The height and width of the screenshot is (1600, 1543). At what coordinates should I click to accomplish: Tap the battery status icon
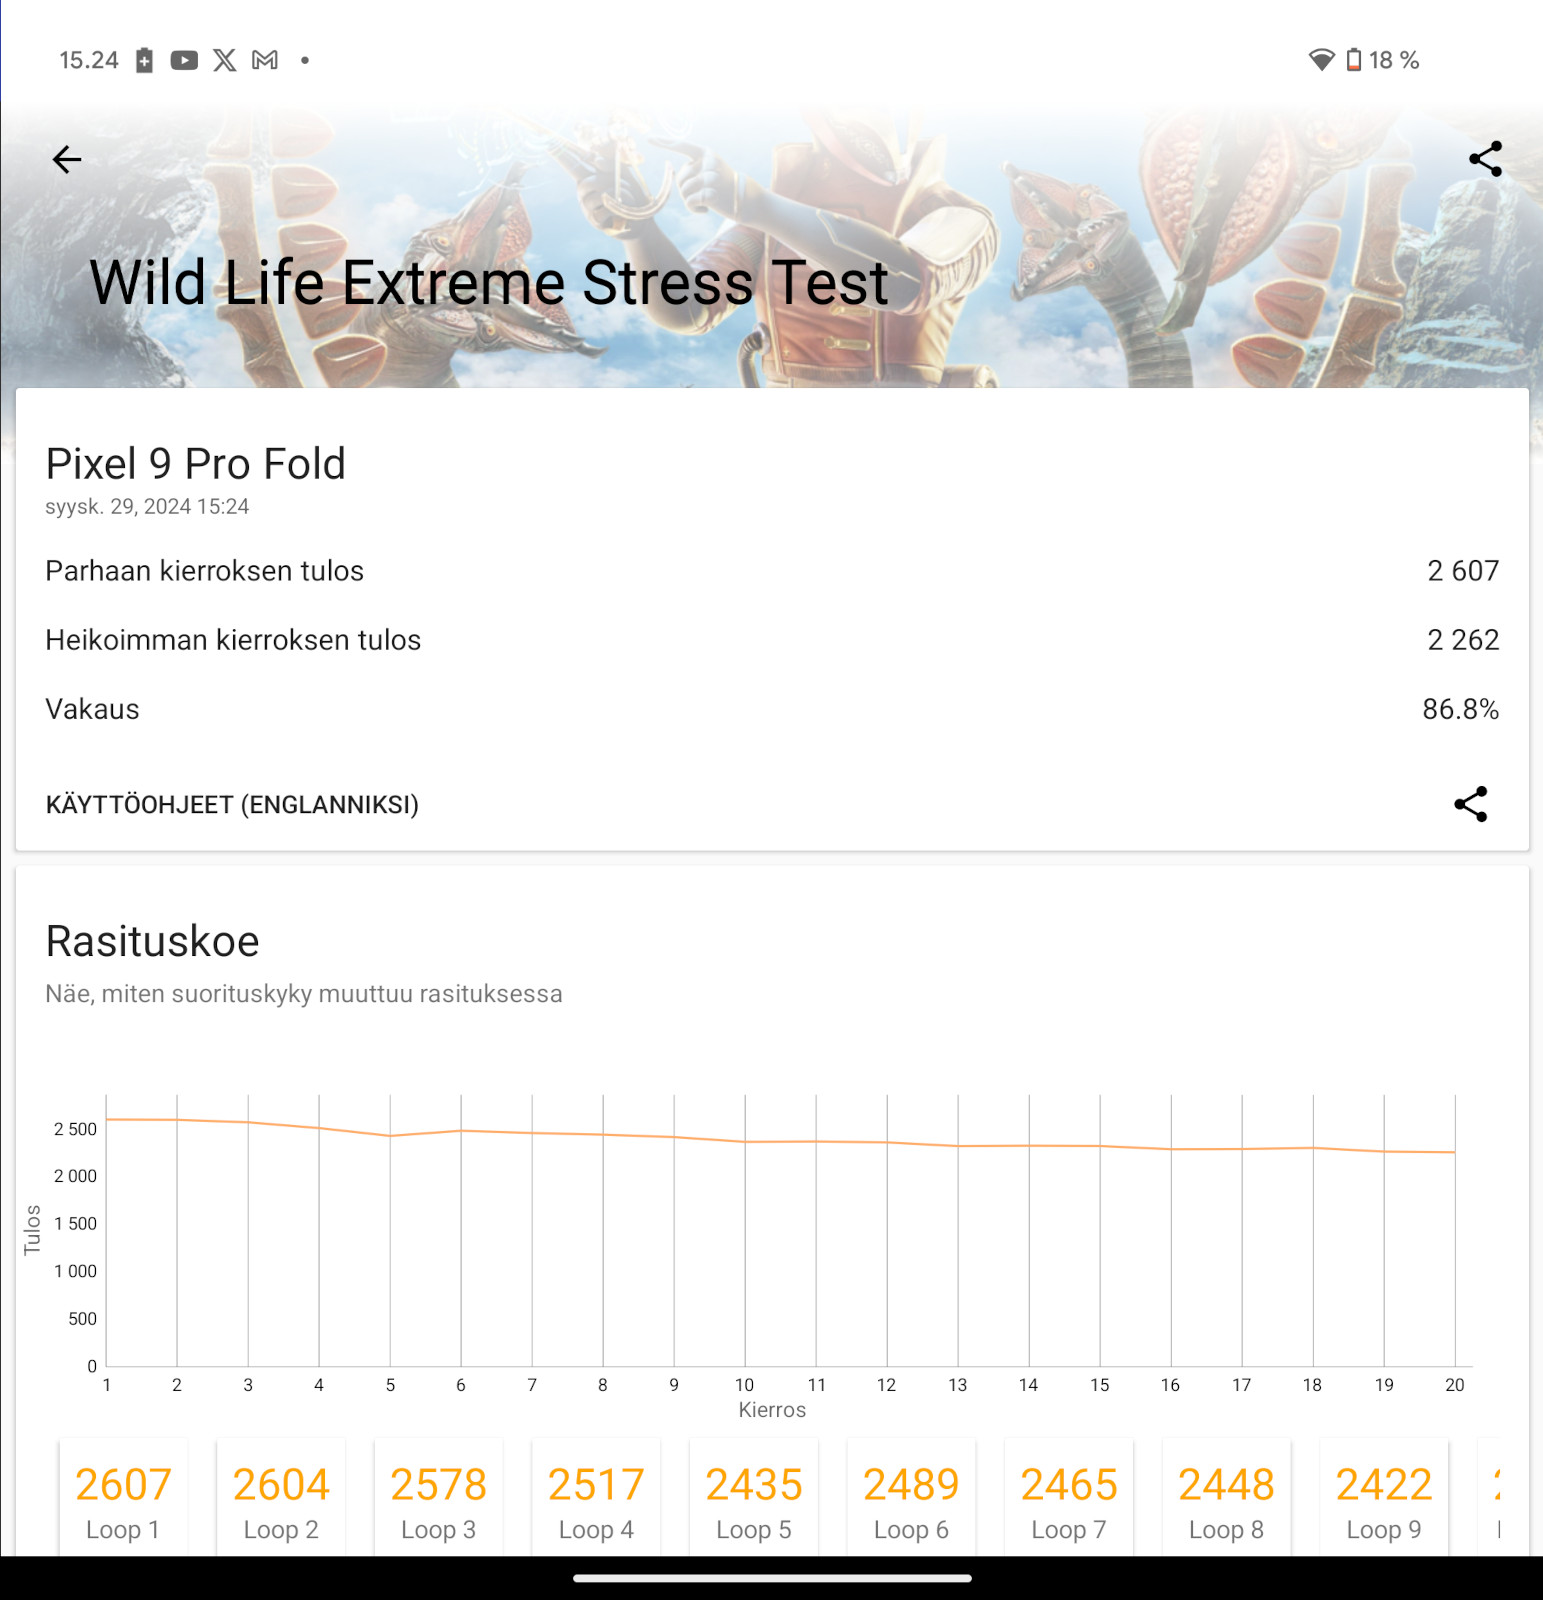point(1353,61)
